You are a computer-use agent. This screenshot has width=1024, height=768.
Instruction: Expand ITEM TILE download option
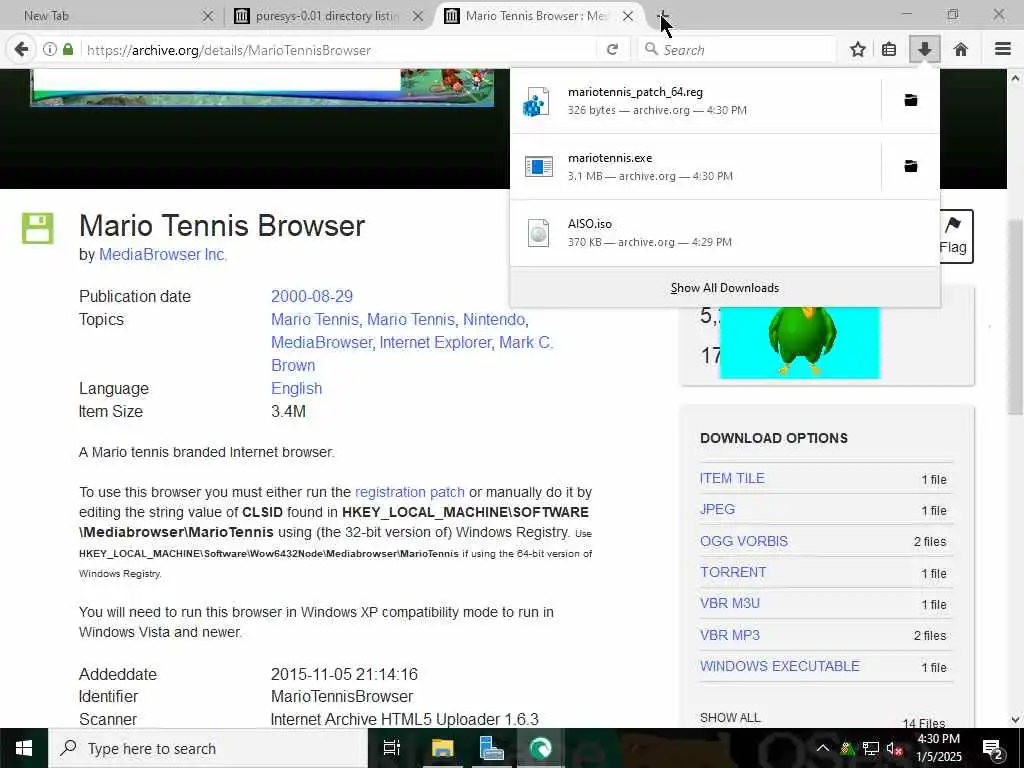pos(732,478)
